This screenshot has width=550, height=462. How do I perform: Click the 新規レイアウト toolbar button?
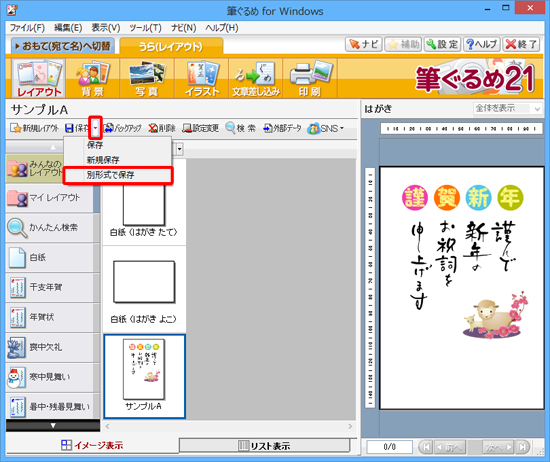[34, 128]
